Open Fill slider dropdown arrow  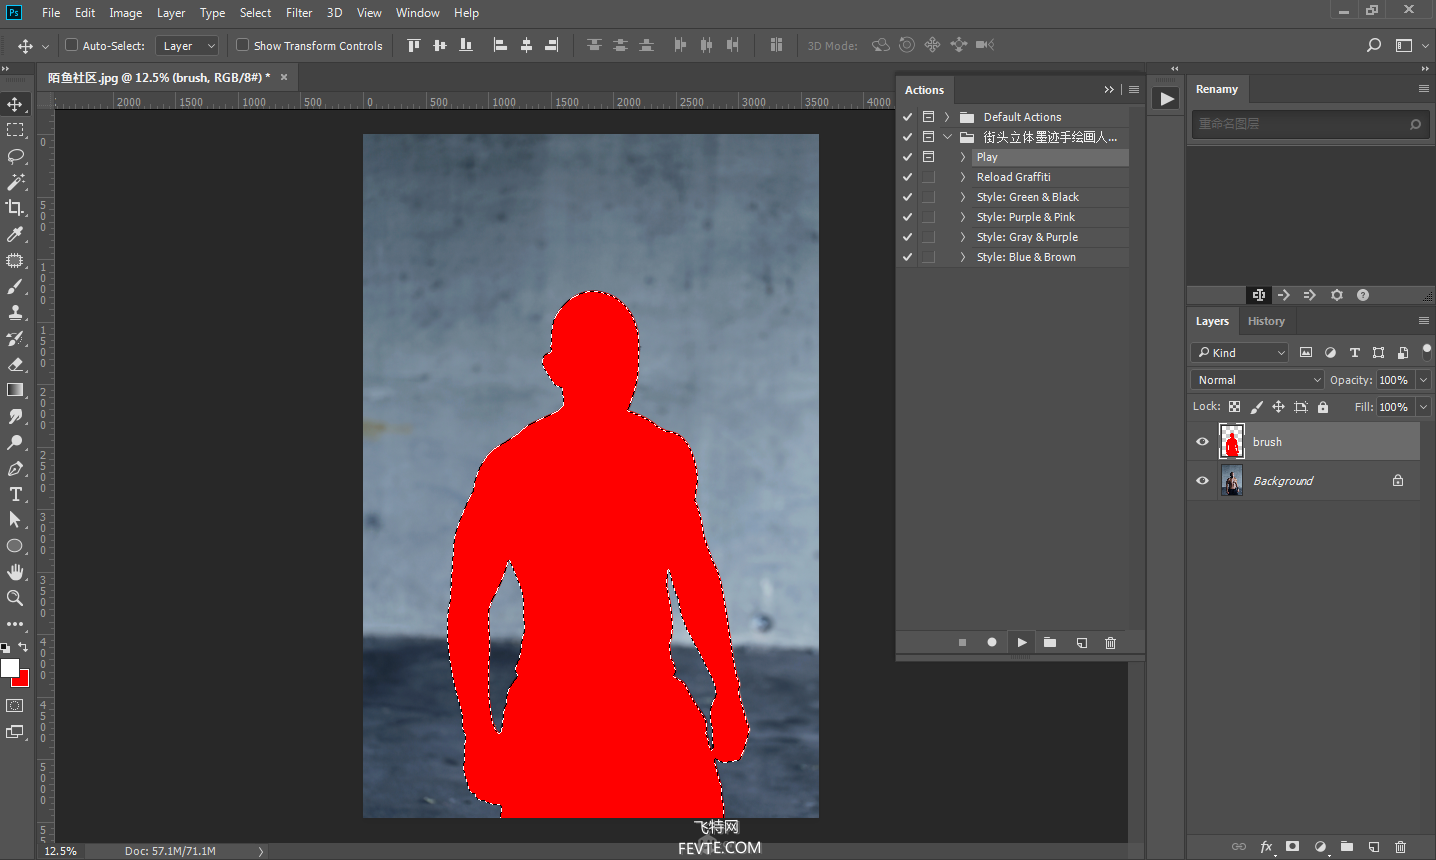(x=1423, y=407)
